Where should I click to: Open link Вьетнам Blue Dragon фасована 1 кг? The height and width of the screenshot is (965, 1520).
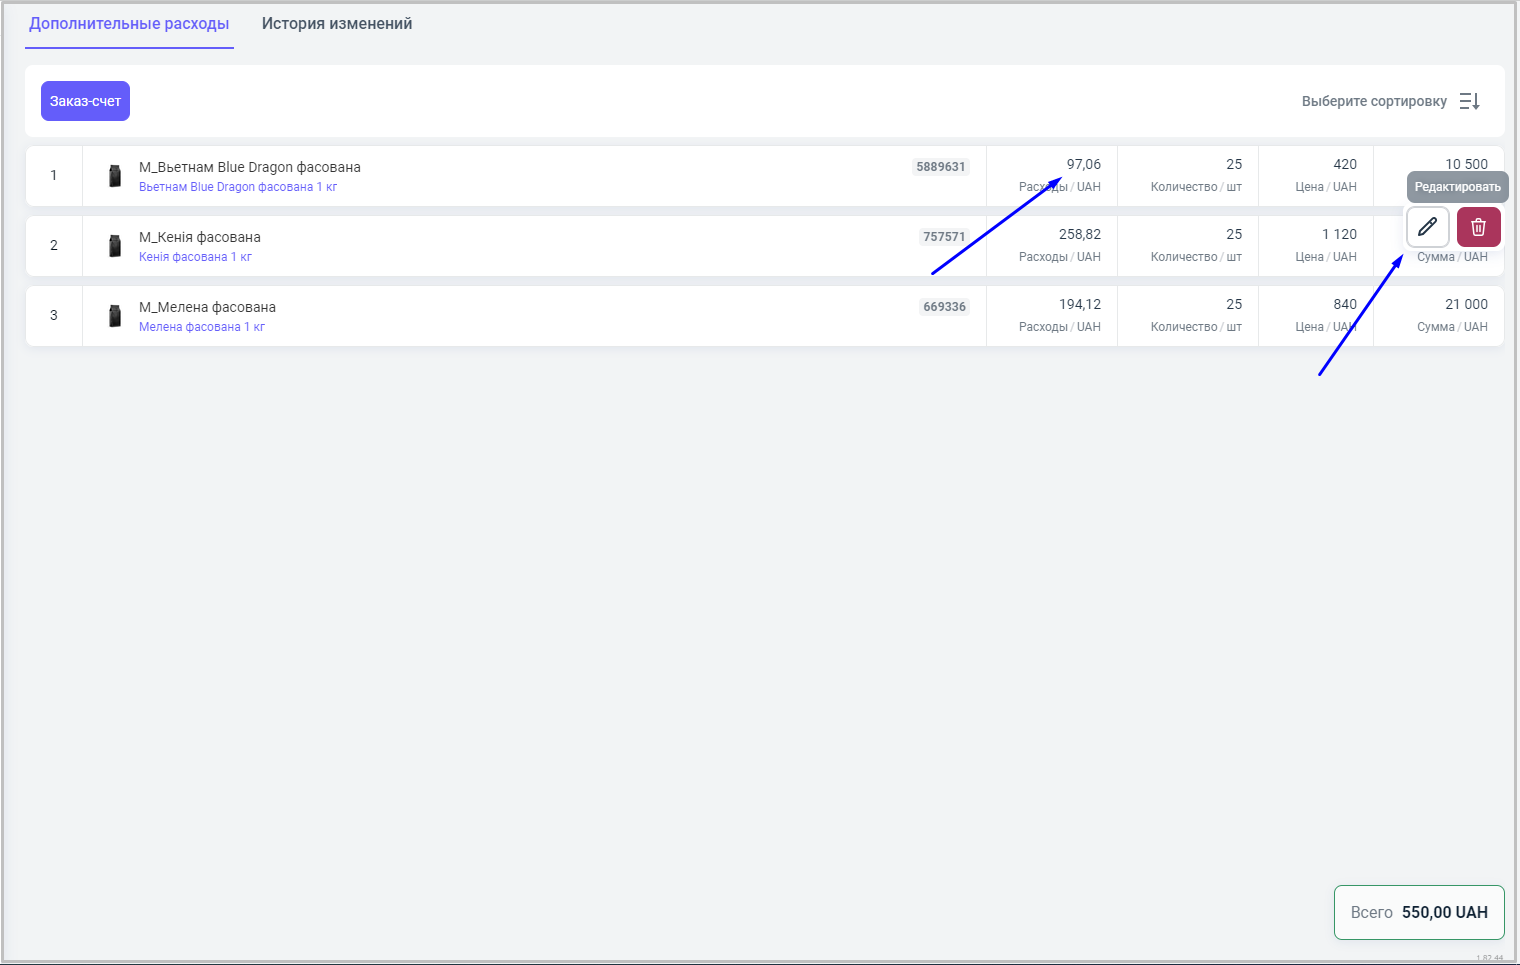coord(238,187)
